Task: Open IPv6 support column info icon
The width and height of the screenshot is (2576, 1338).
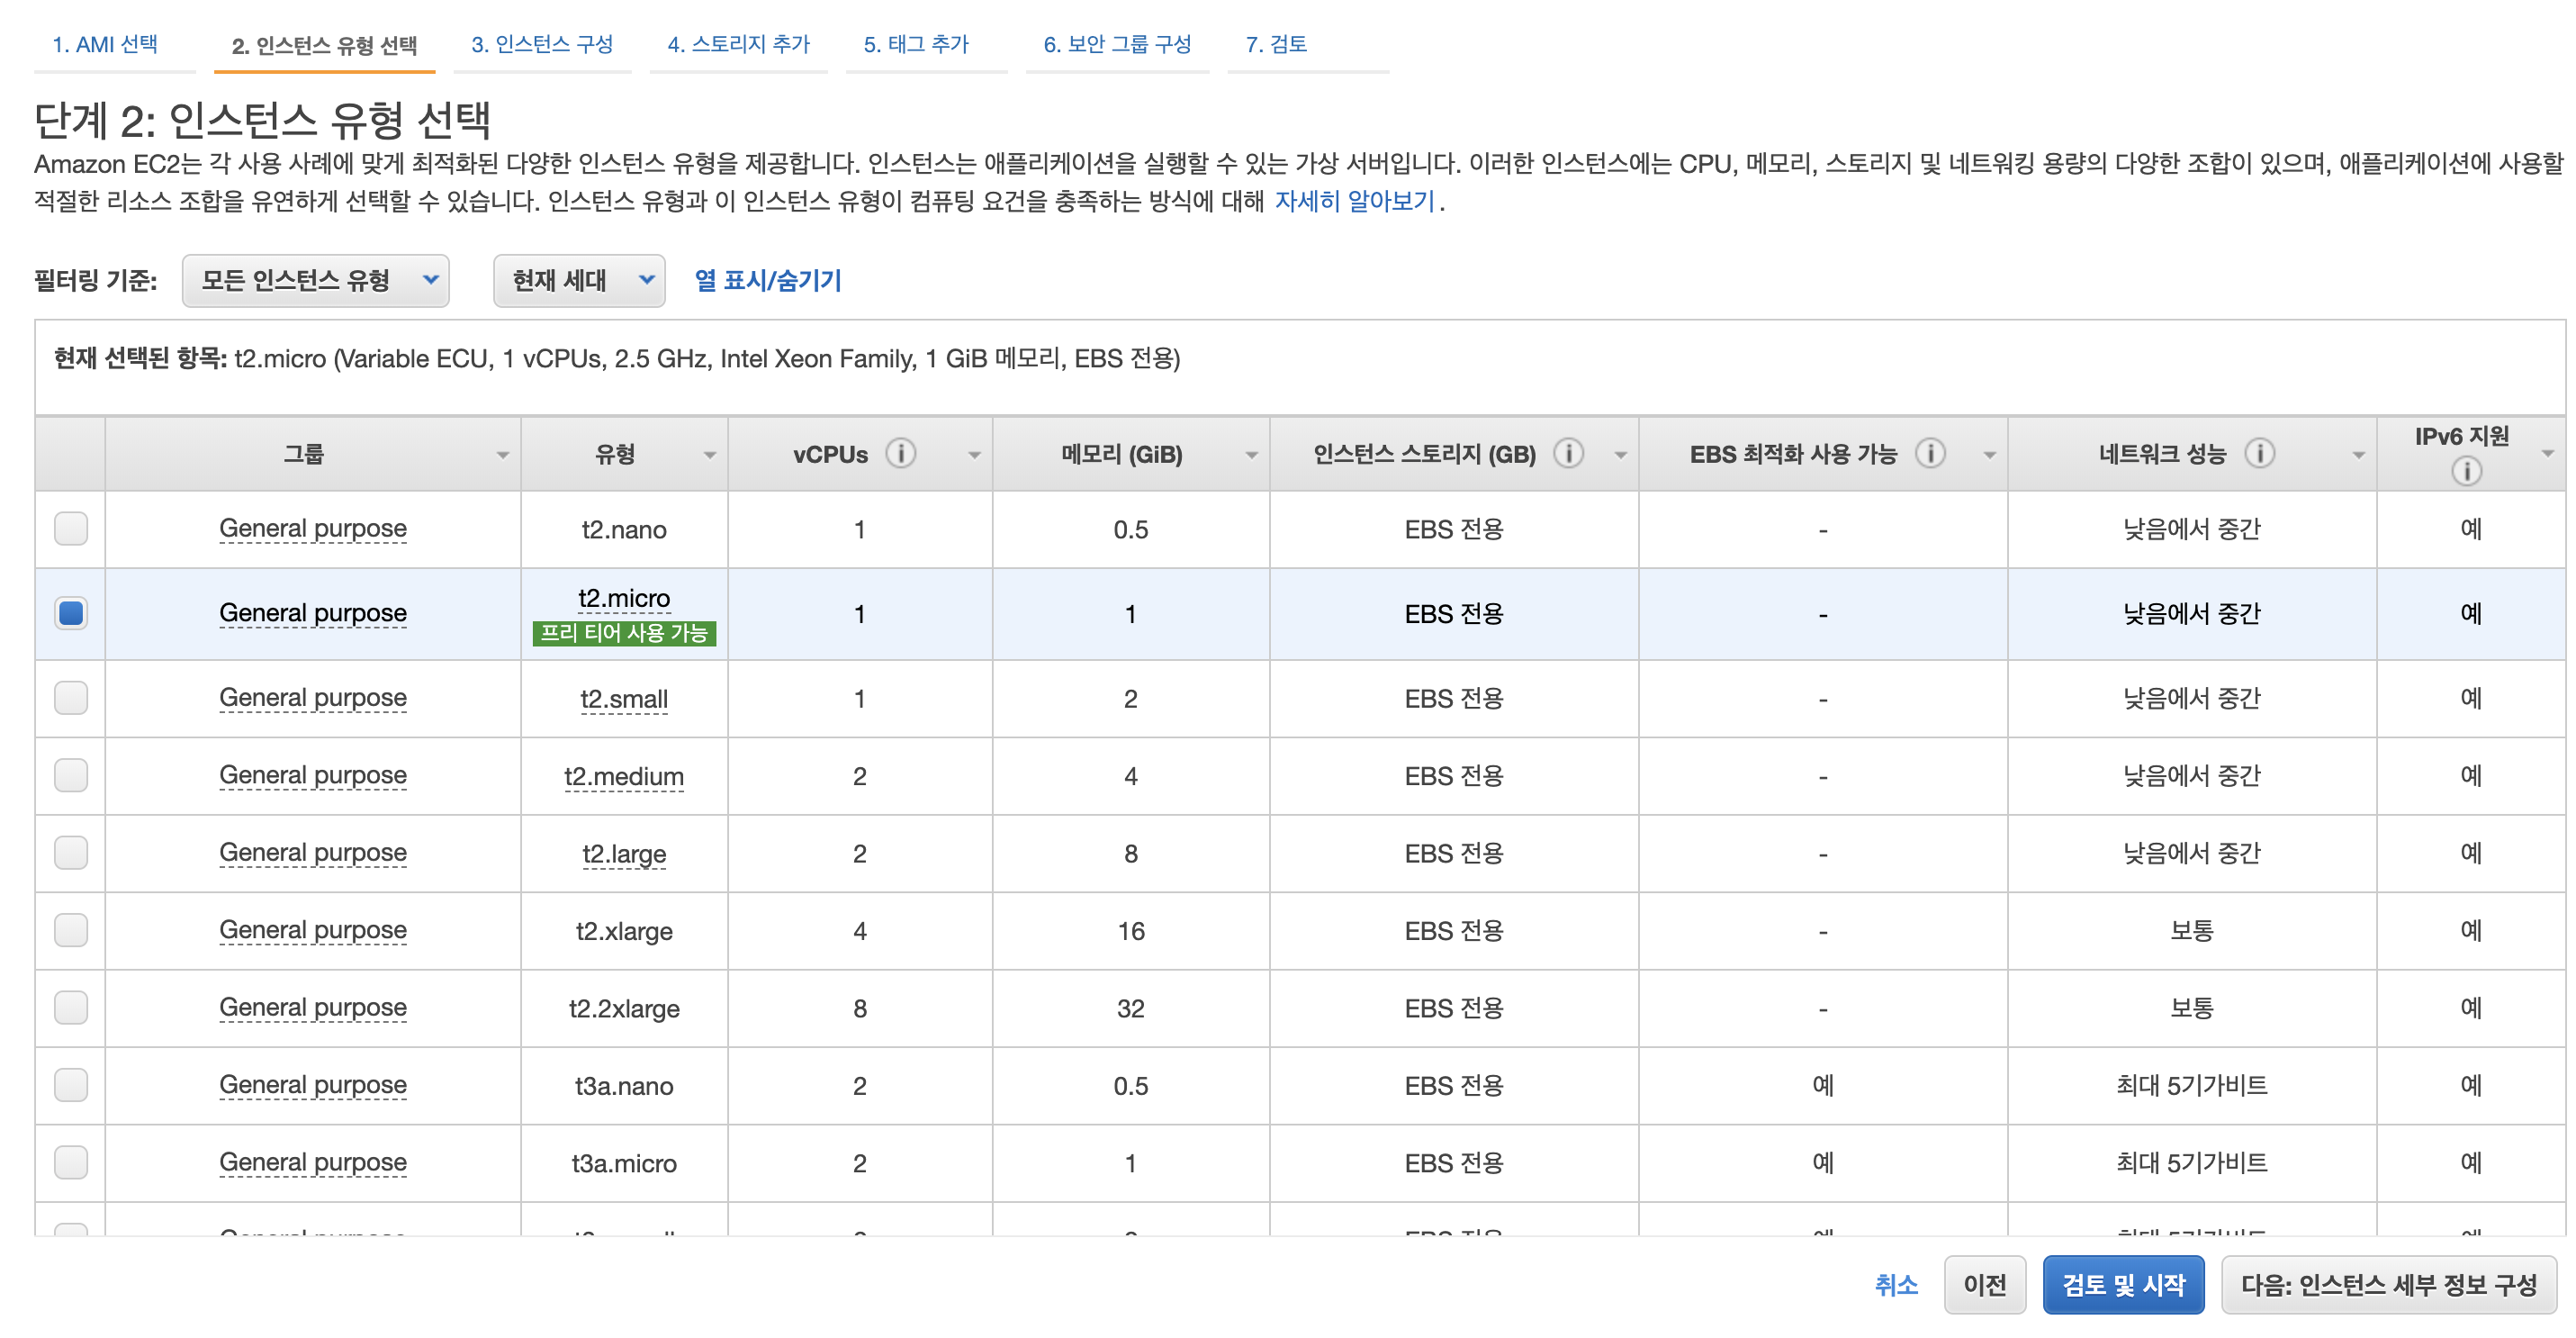Action: click(x=2466, y=470)
